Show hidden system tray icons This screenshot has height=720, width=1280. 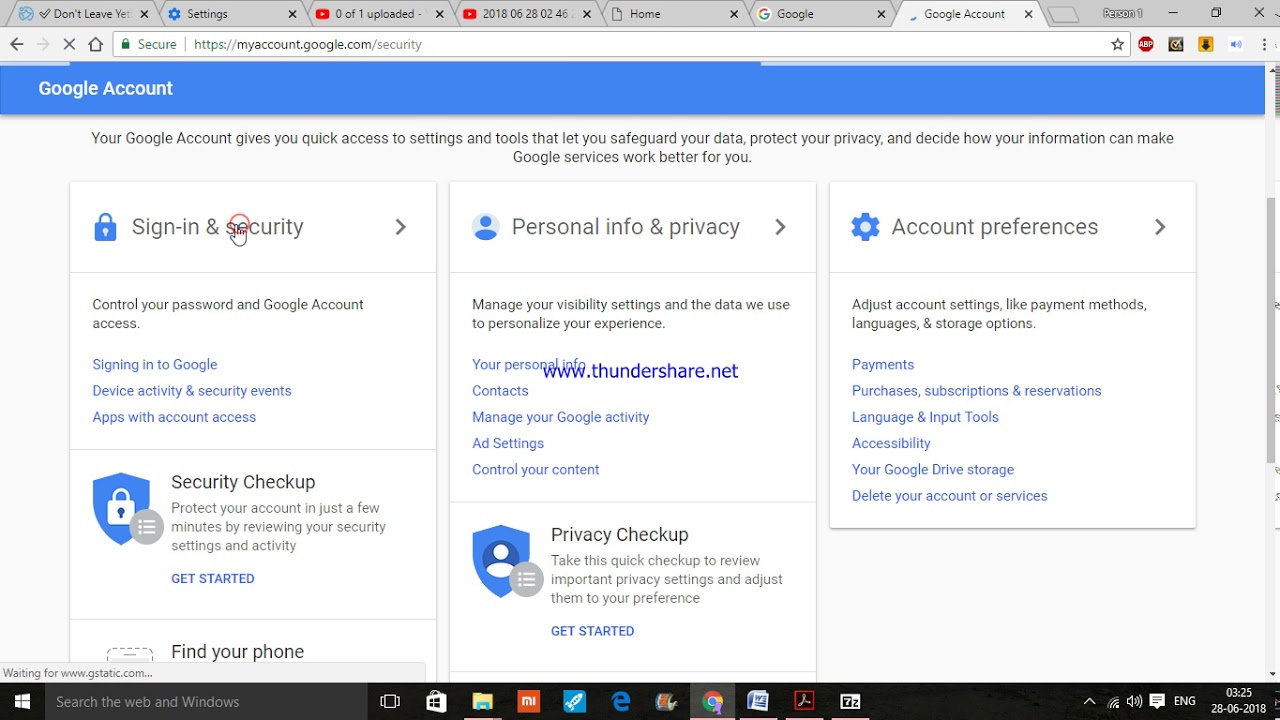(x=1089, y=702)
